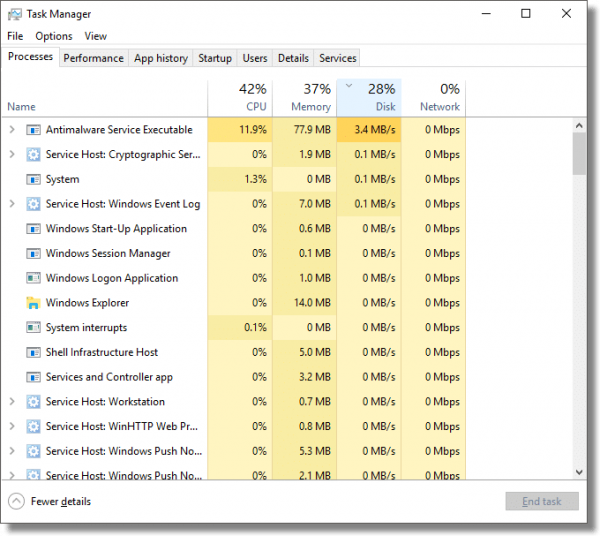Switch to the Performance tab
Viewport: 600px width, 536px height.
pyautogui.click(x=94, y=58)
